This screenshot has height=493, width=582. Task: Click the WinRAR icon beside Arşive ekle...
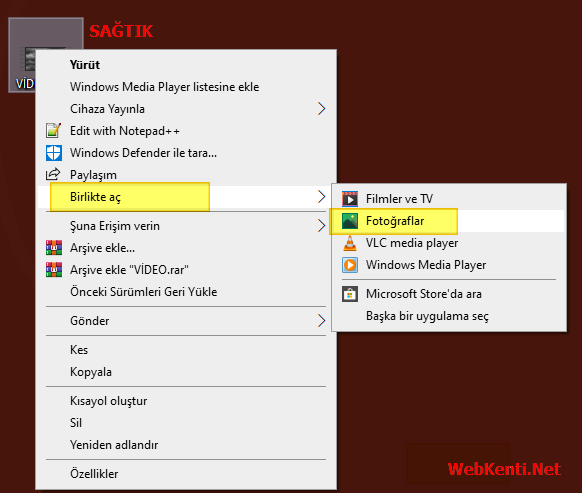(x=54, y=248)
